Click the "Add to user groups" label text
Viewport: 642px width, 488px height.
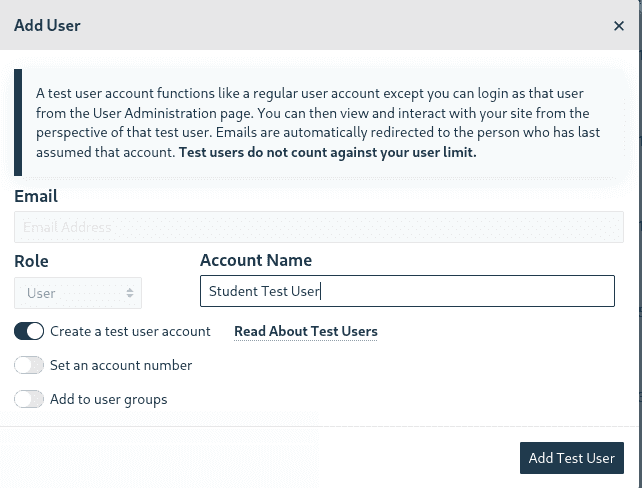coord(109,399)
